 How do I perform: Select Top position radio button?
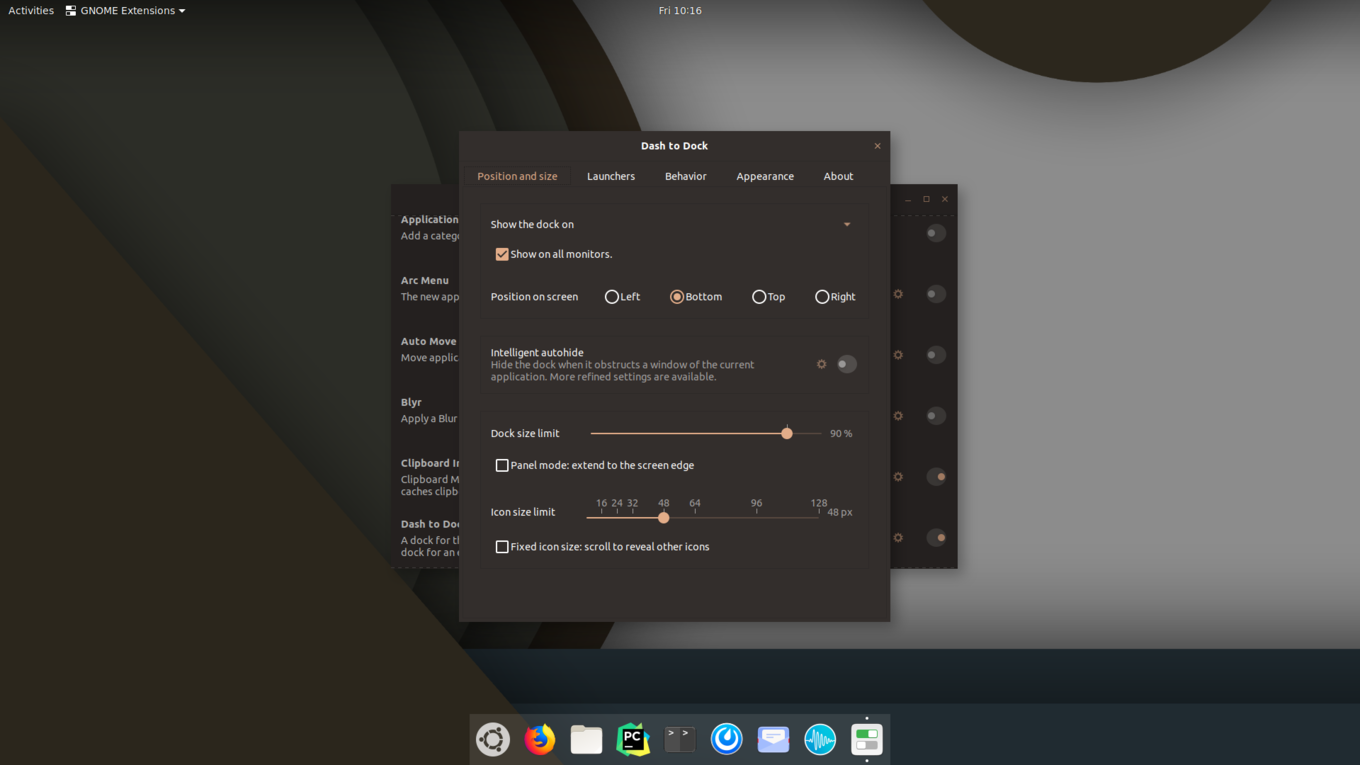(x=759, y=297)
